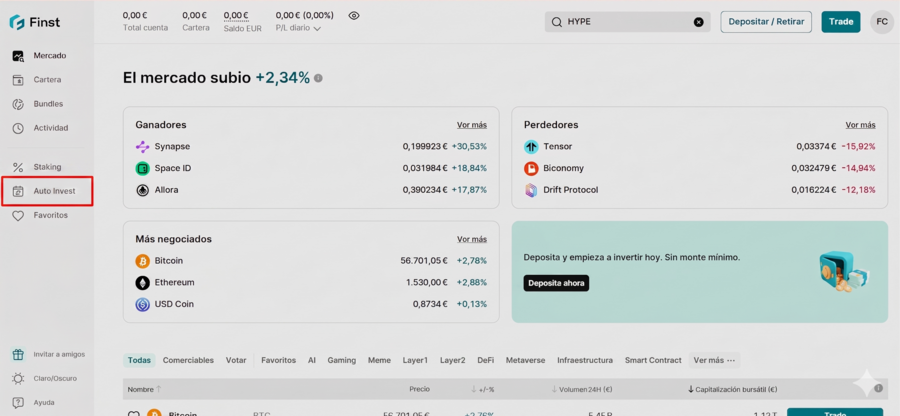
Task: Expand the P/L diario dropdown
Action: point(298,28)
